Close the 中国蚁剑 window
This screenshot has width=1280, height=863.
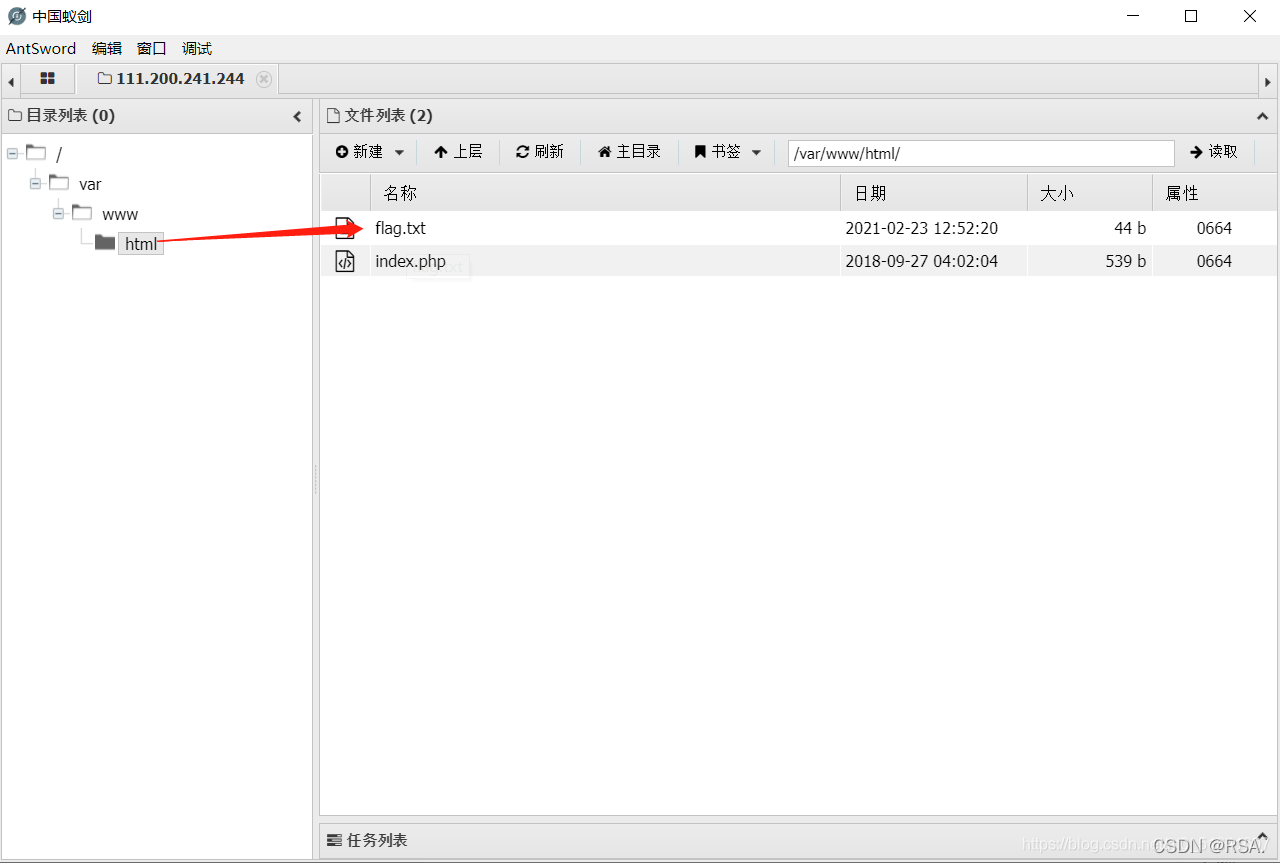pos(1250,16)
